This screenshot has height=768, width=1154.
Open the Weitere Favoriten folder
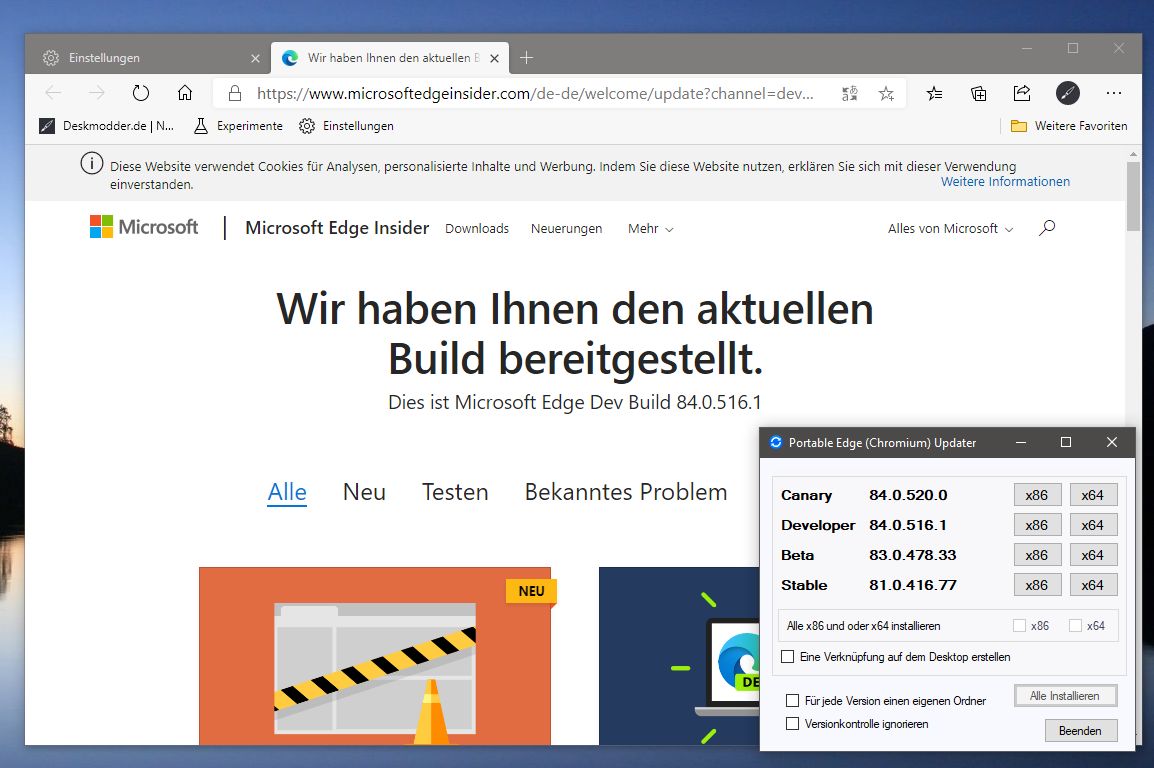point(1069,126)
